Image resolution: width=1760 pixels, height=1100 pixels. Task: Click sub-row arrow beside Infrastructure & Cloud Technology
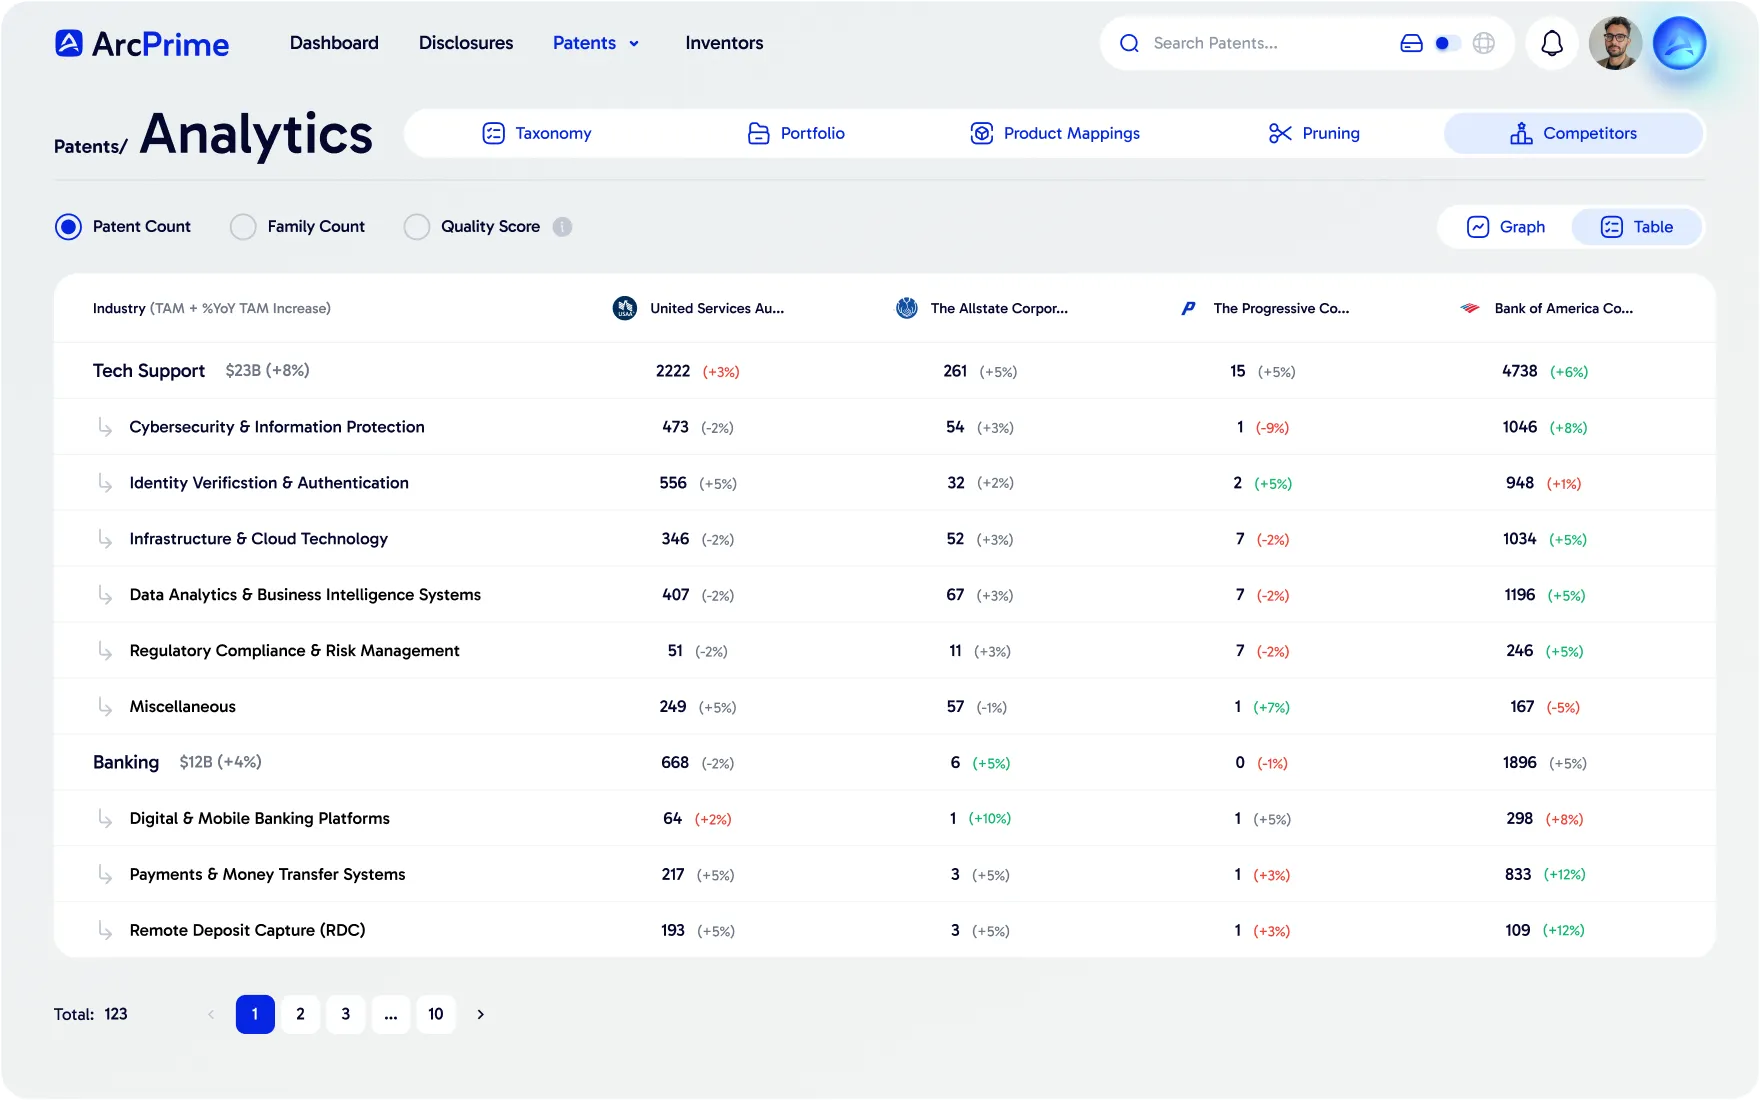pyautogui.click(x=105, y=539)
